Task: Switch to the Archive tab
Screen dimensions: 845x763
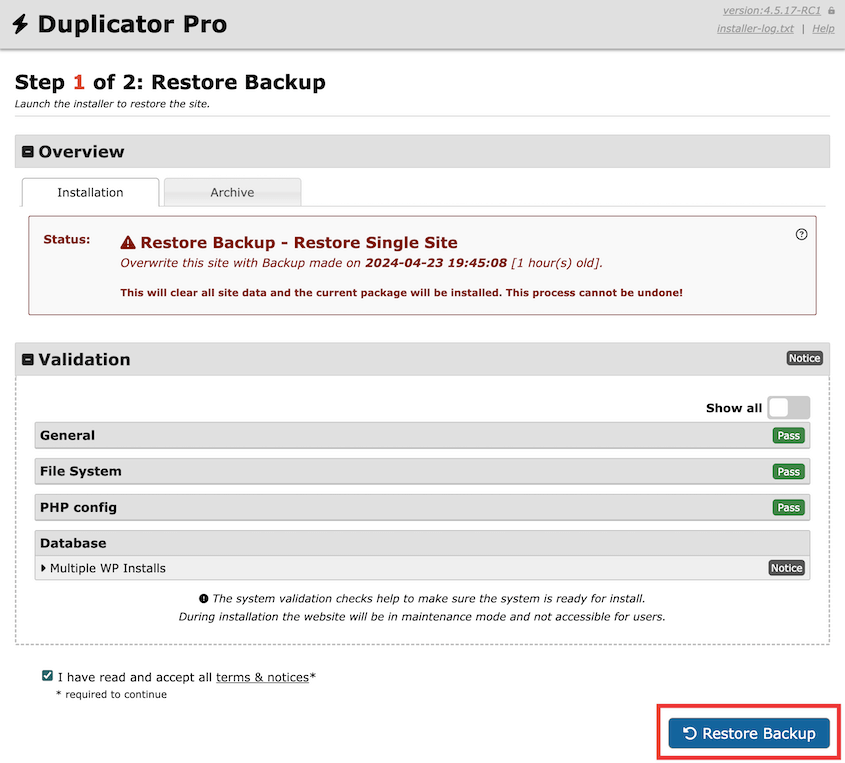Action: 232,192
